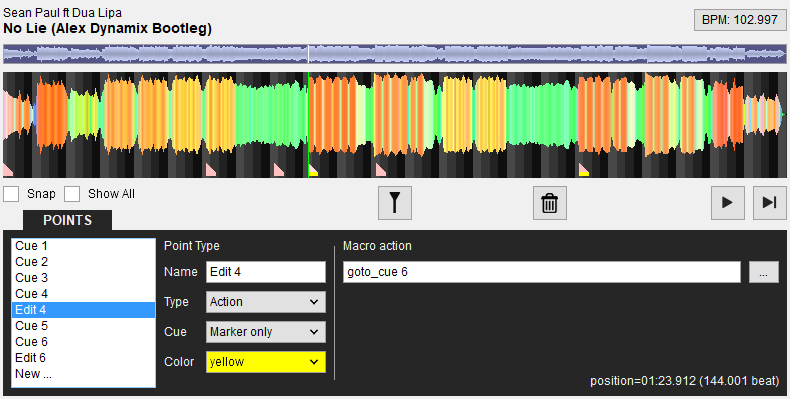Switch to the POINTS tab
This screenshot has height=399, width=790.
(68, 221)
